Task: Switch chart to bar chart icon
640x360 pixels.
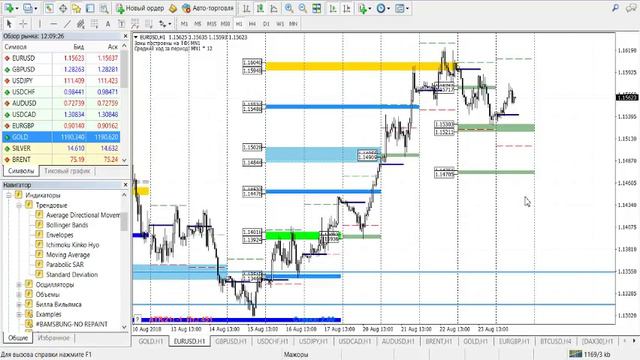Action: [x=247, y=8]
